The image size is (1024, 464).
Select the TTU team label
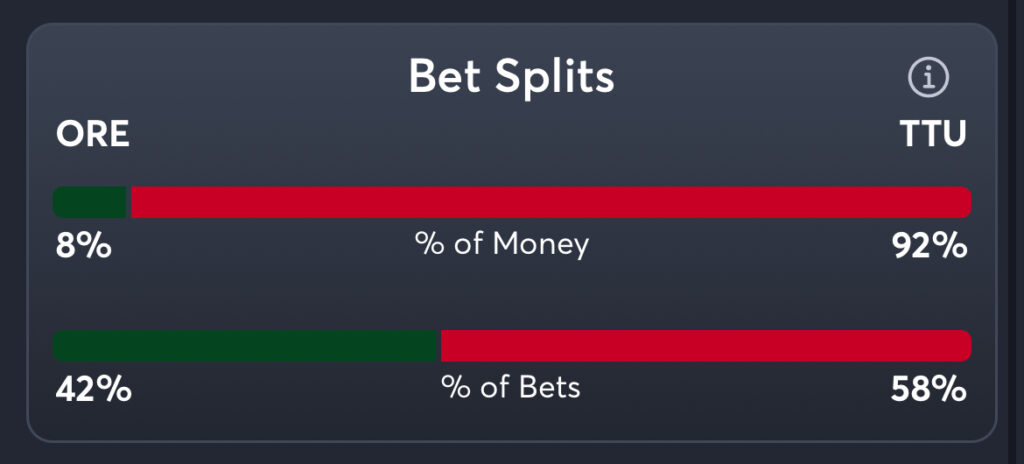pyautogui.click(x=933, y=135)
